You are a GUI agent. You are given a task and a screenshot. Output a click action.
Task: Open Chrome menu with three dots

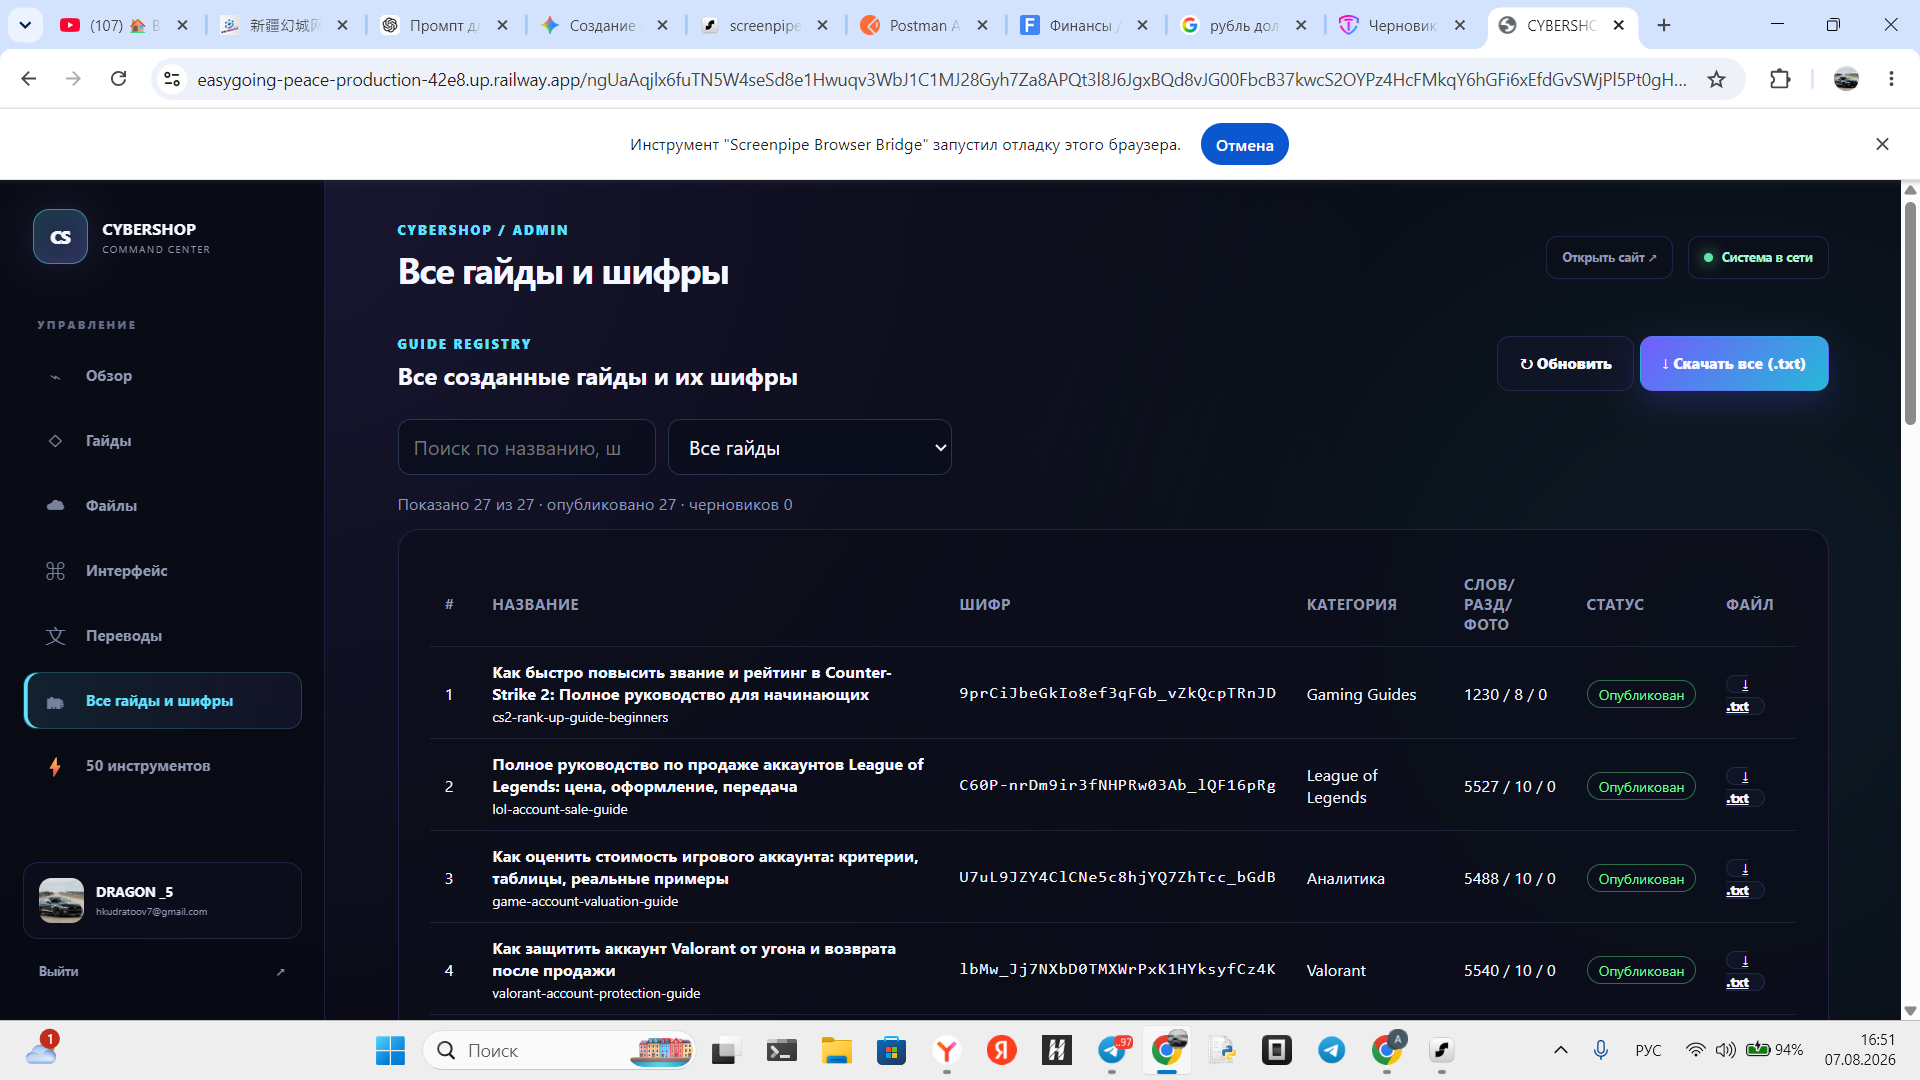(x=1891, y=79)
